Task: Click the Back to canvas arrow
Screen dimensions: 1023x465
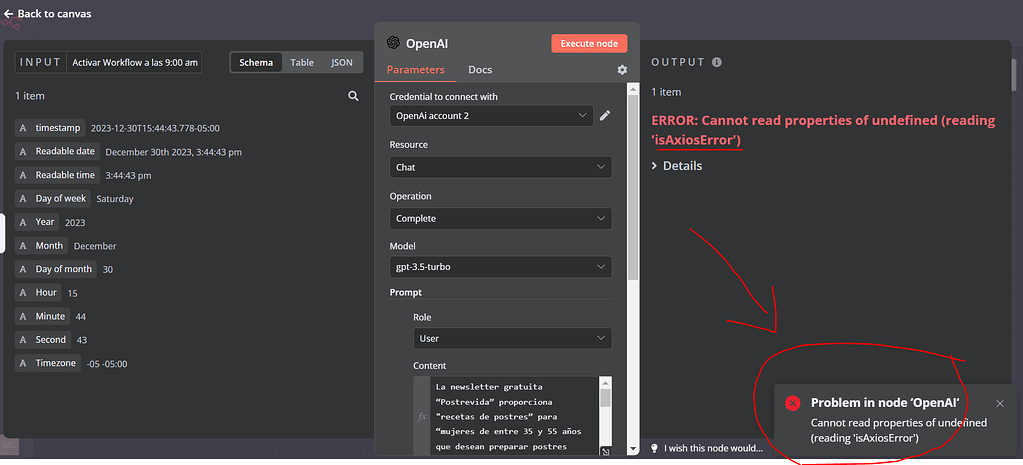Action: (x=9, y=14)
